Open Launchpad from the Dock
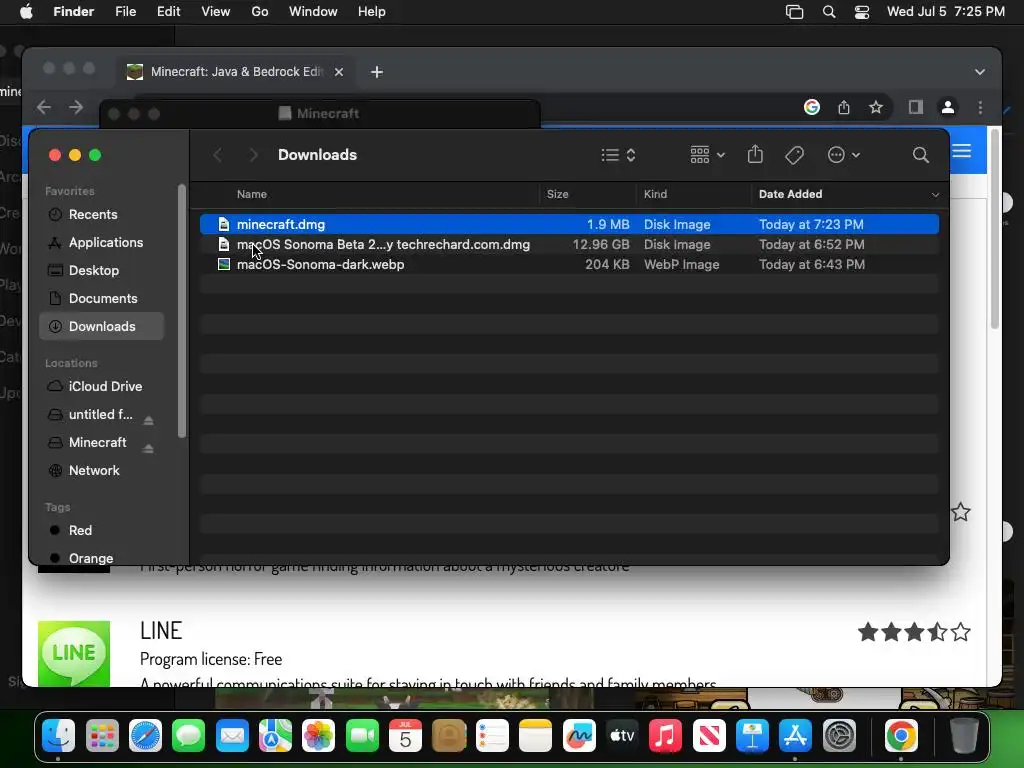 tap(102, 737)
